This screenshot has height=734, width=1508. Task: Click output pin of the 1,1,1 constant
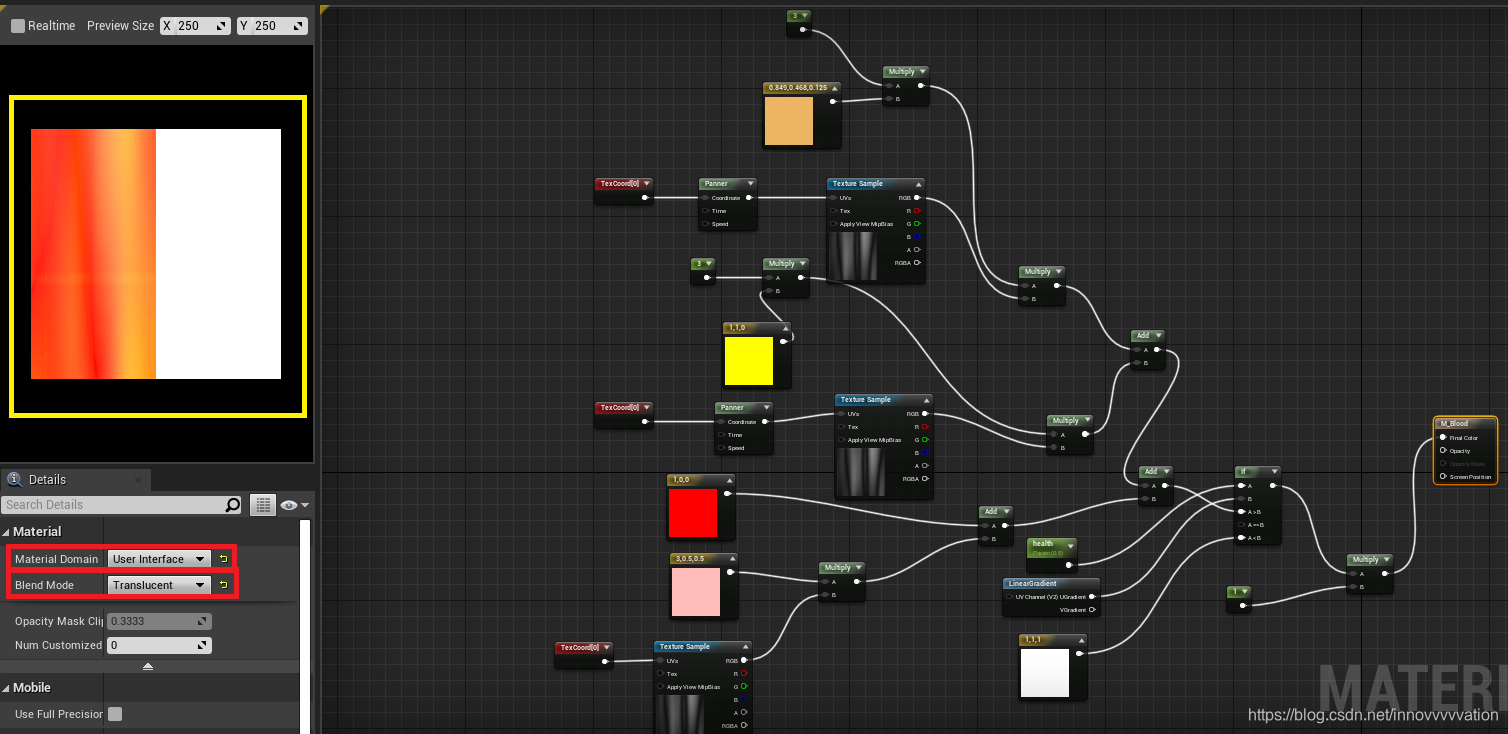point(1080,653)
